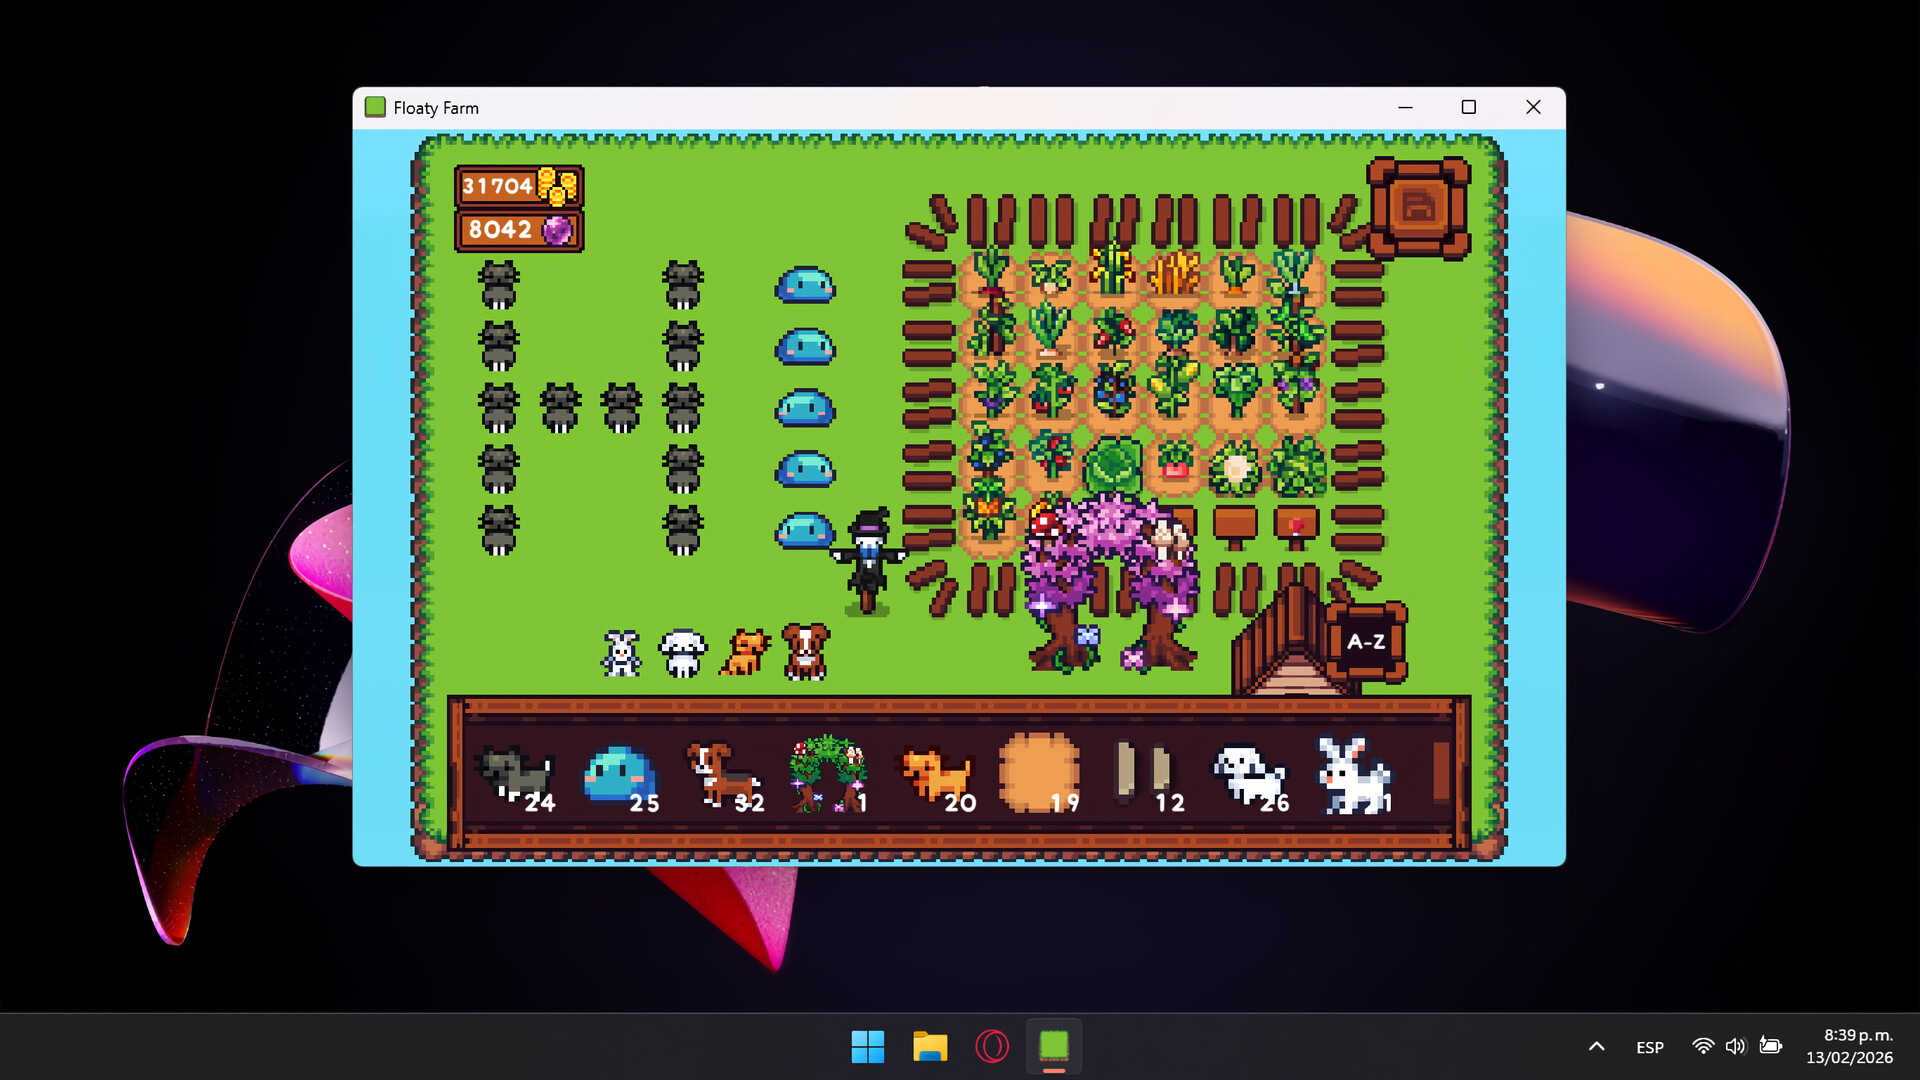
Task: Open the Windows Start menu
Action: [x=867, y=1047]
